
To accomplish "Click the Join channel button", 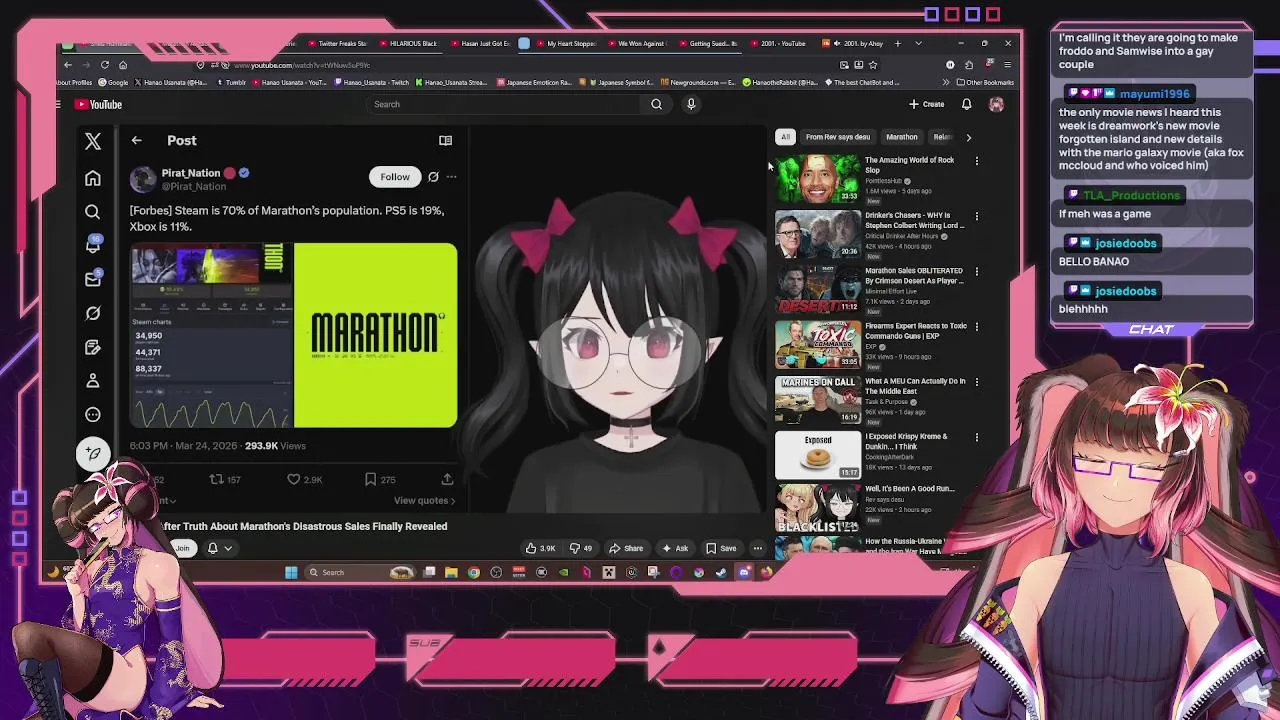I will (183, 548).
